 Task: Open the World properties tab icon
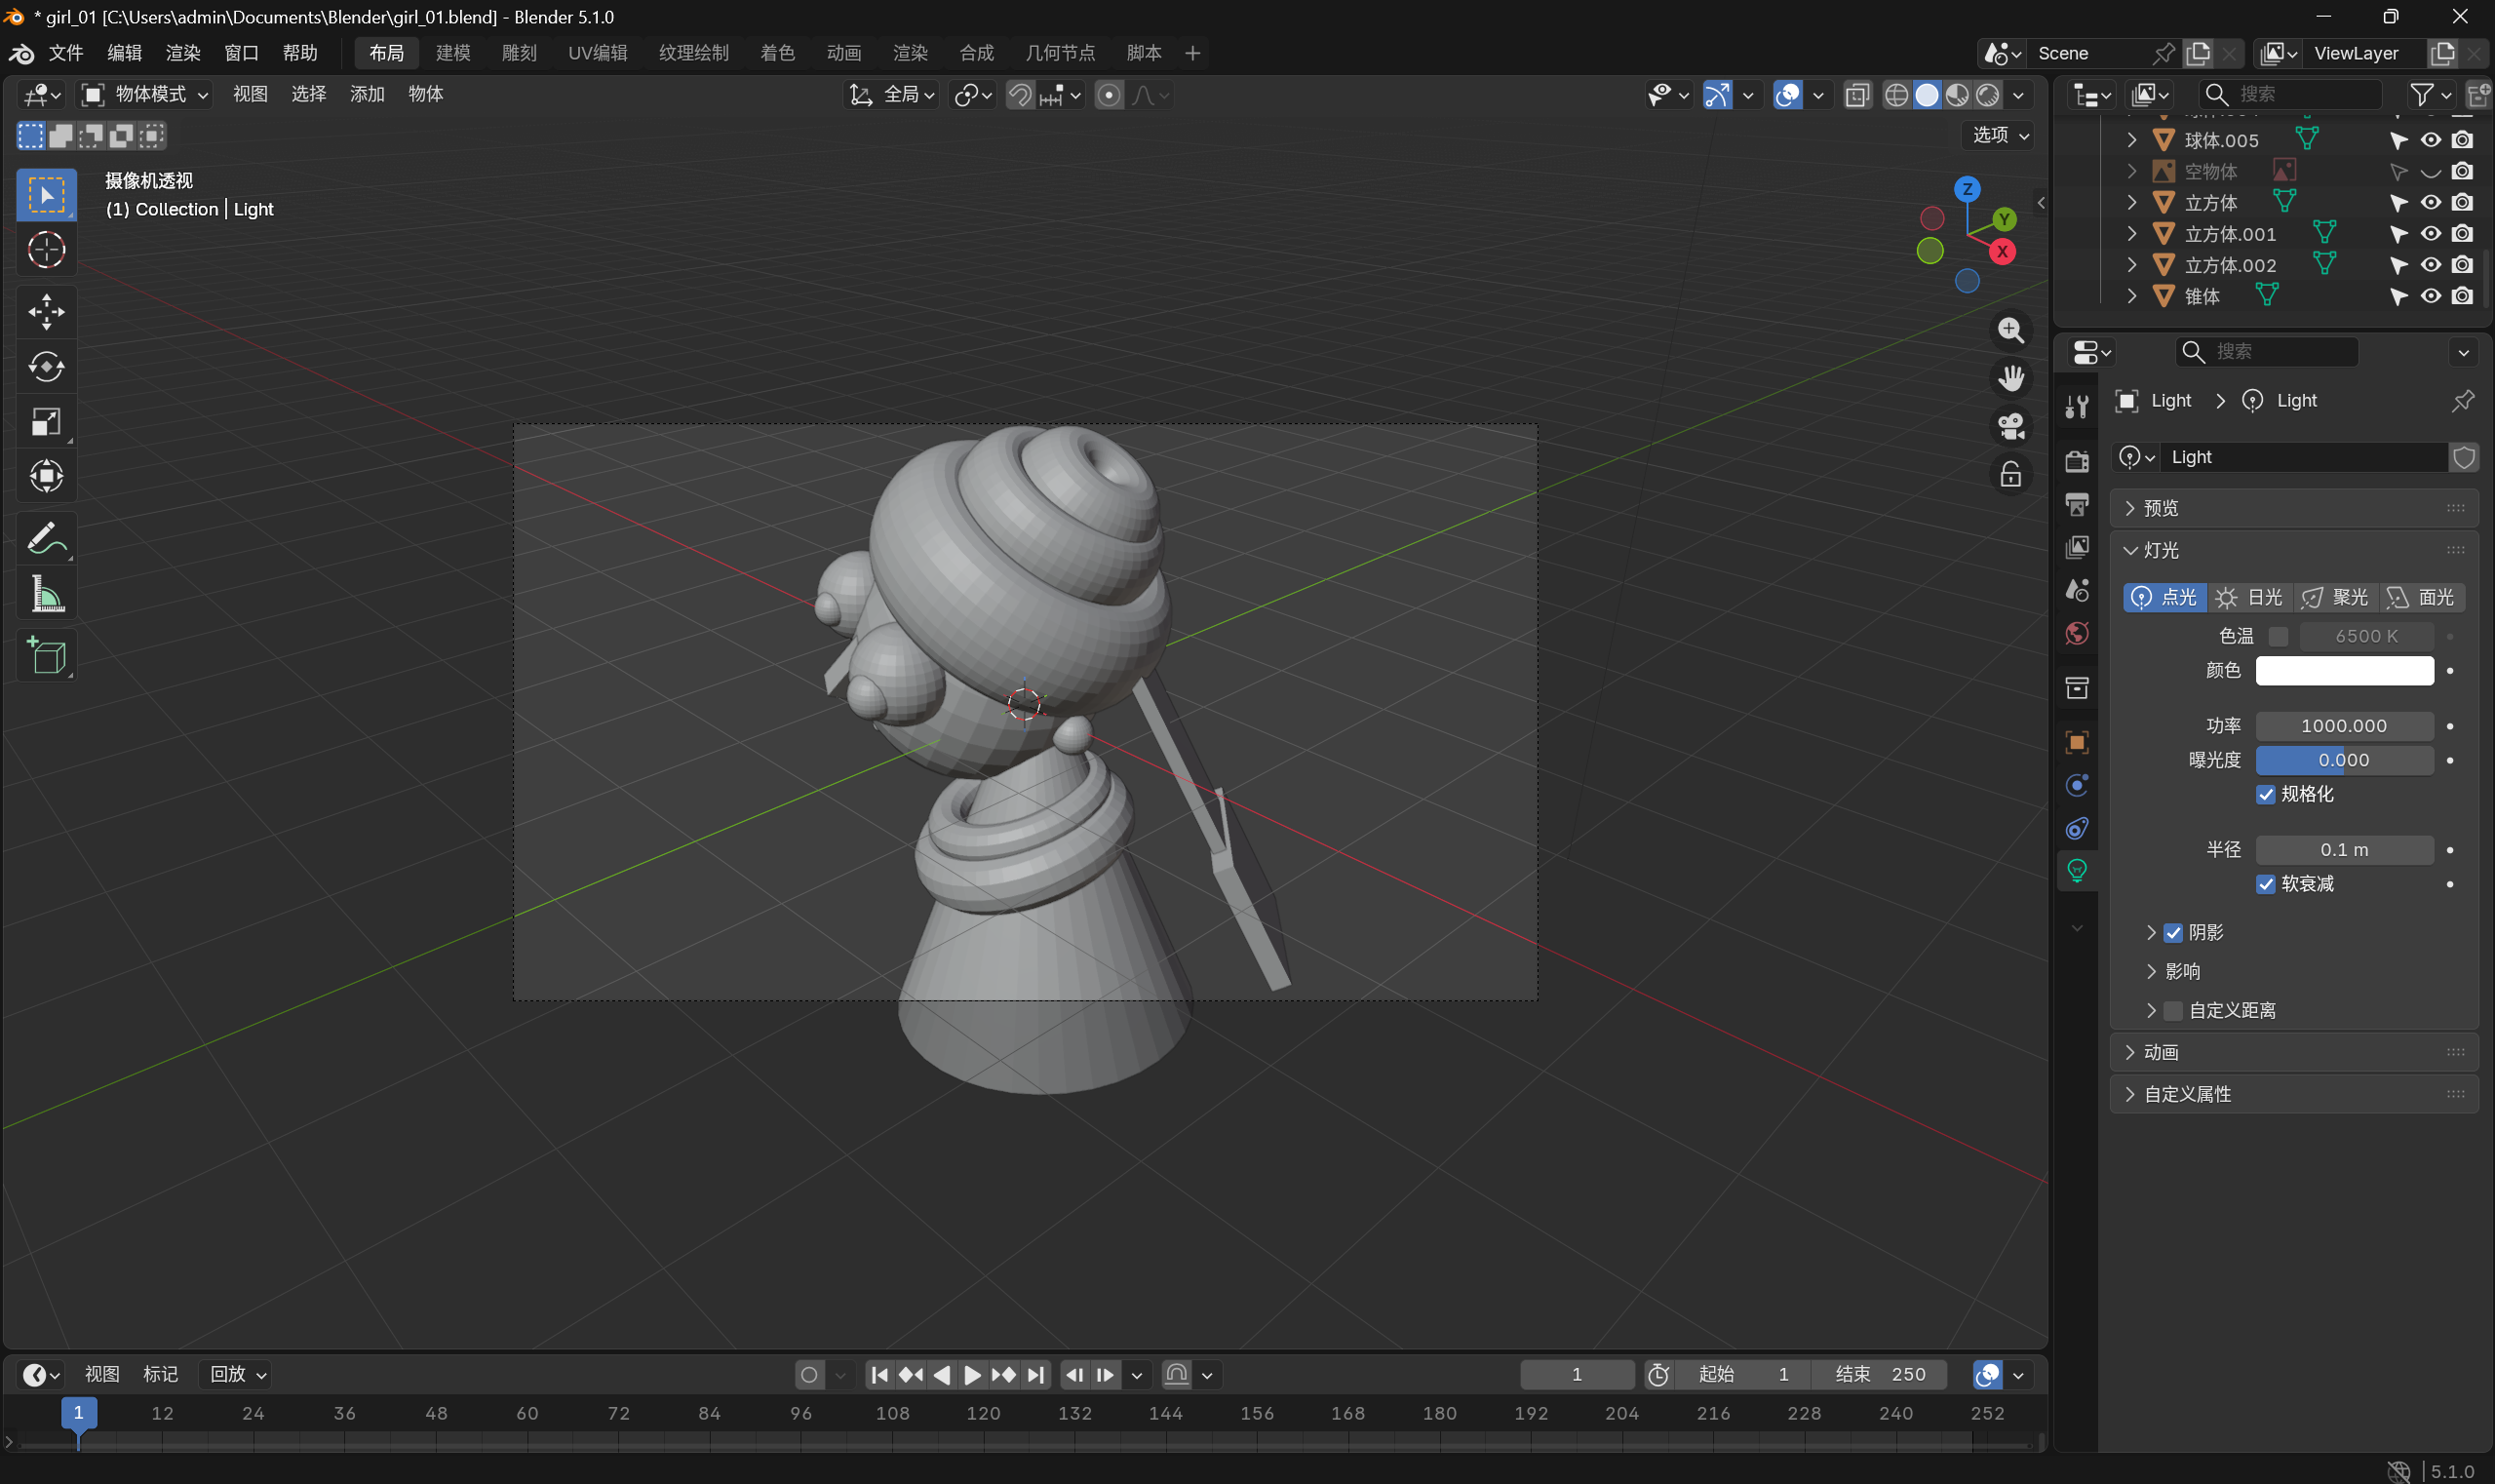click(x=2077, y=634)
